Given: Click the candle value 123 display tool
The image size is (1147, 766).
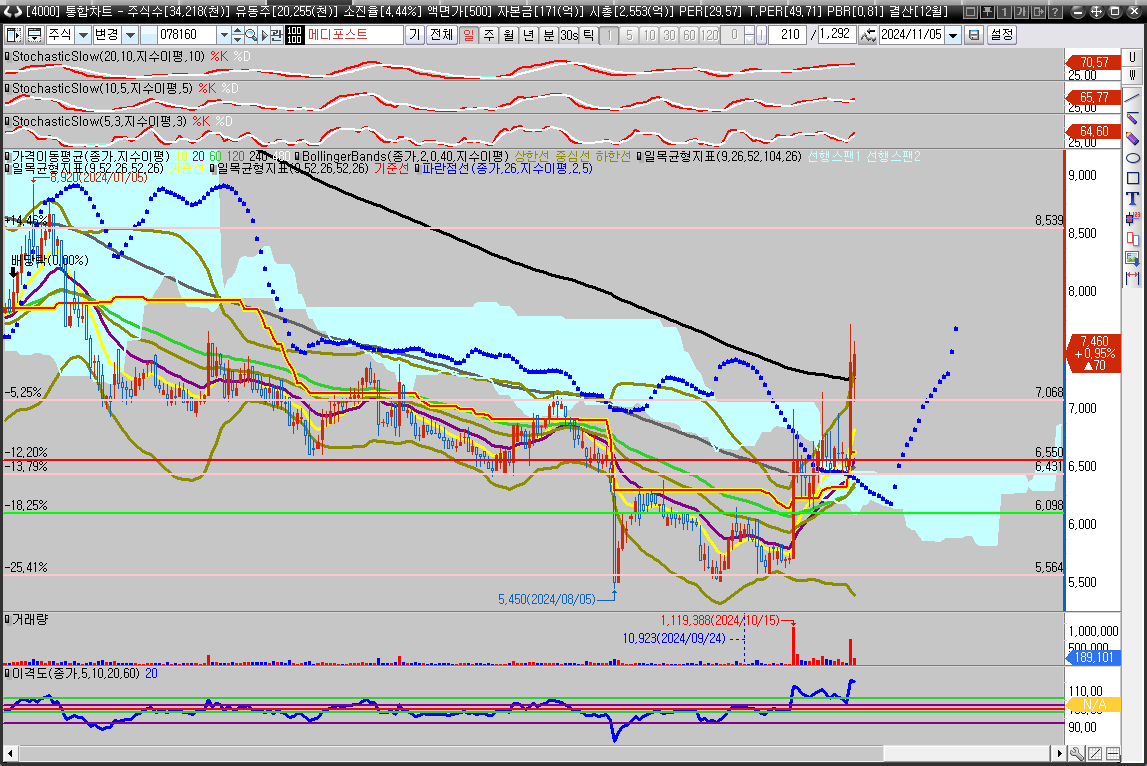Looking at the screenshot, I should [x=1132, y=218].
